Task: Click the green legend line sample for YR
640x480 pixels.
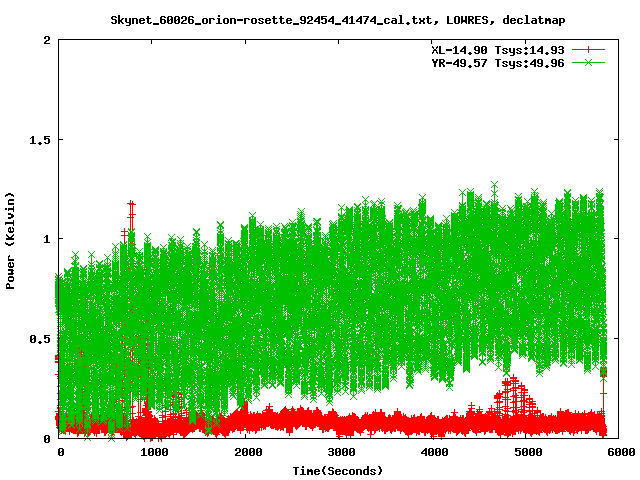Action: (588, 62)
